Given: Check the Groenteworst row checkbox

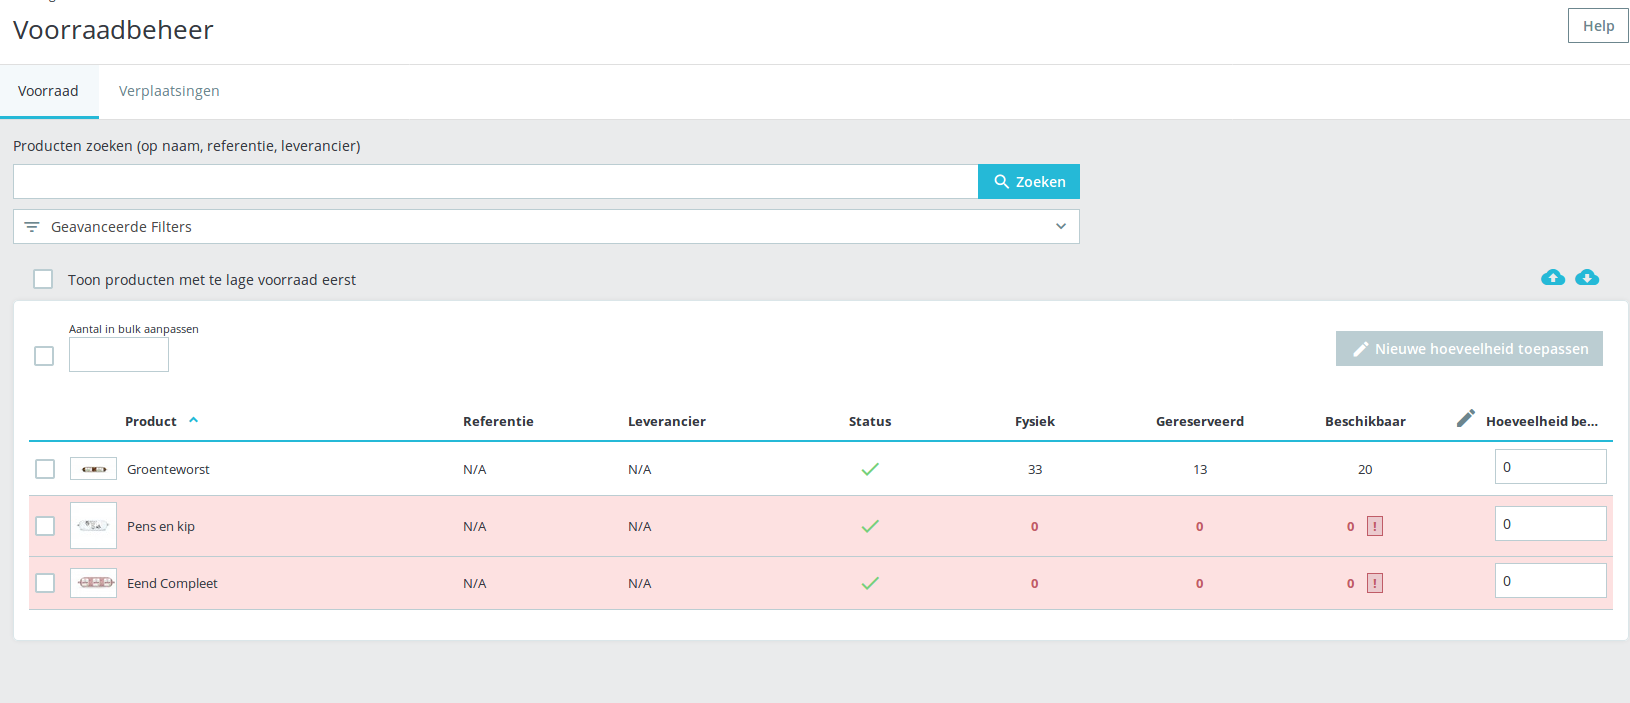Looking at the screenshot, I should [45, 469].
